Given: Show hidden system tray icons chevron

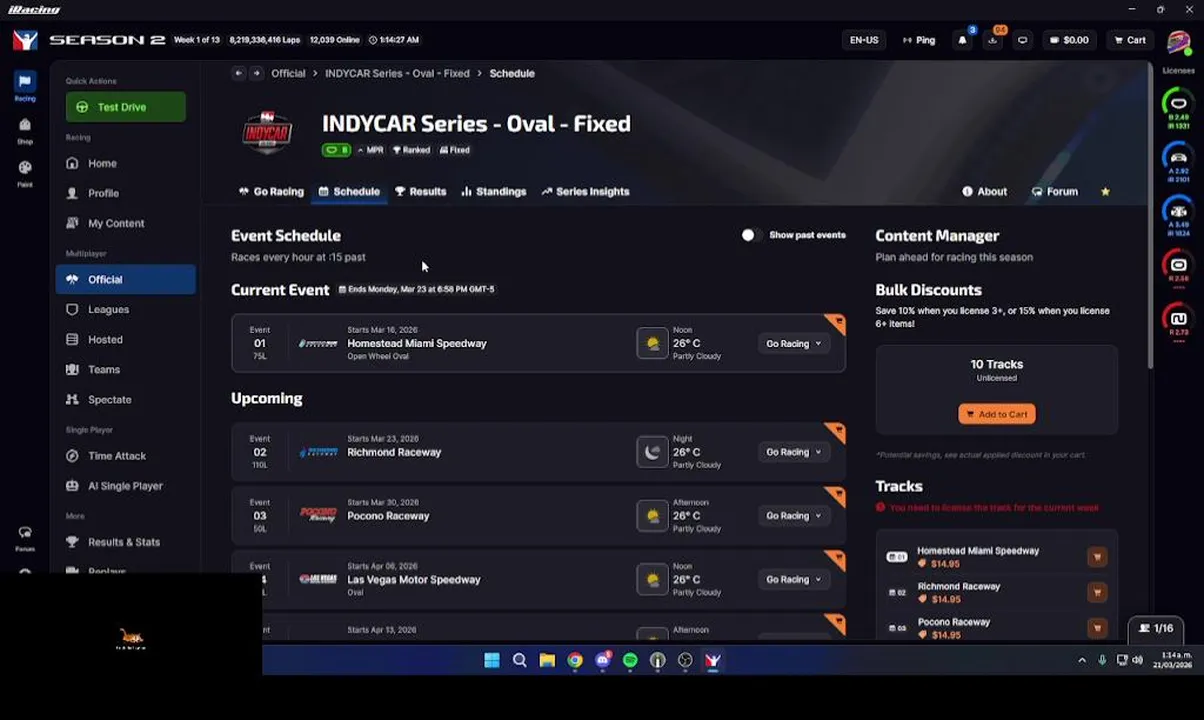Looking at the screenshot, I should tap(1081, 660).
